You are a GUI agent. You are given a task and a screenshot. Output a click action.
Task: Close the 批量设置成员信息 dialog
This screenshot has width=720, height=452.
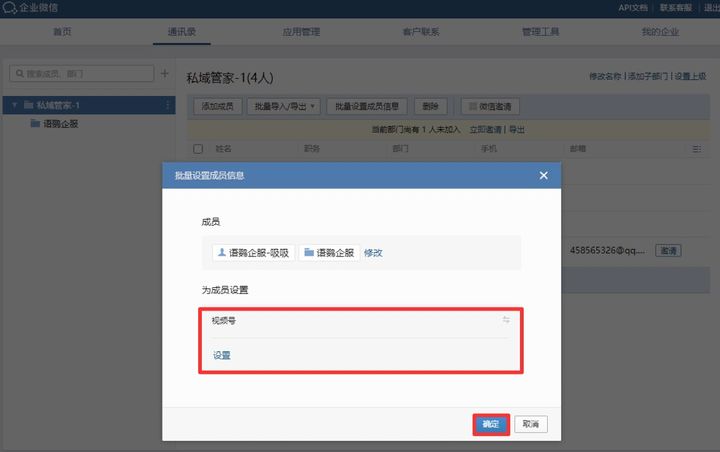click(544, 175)
